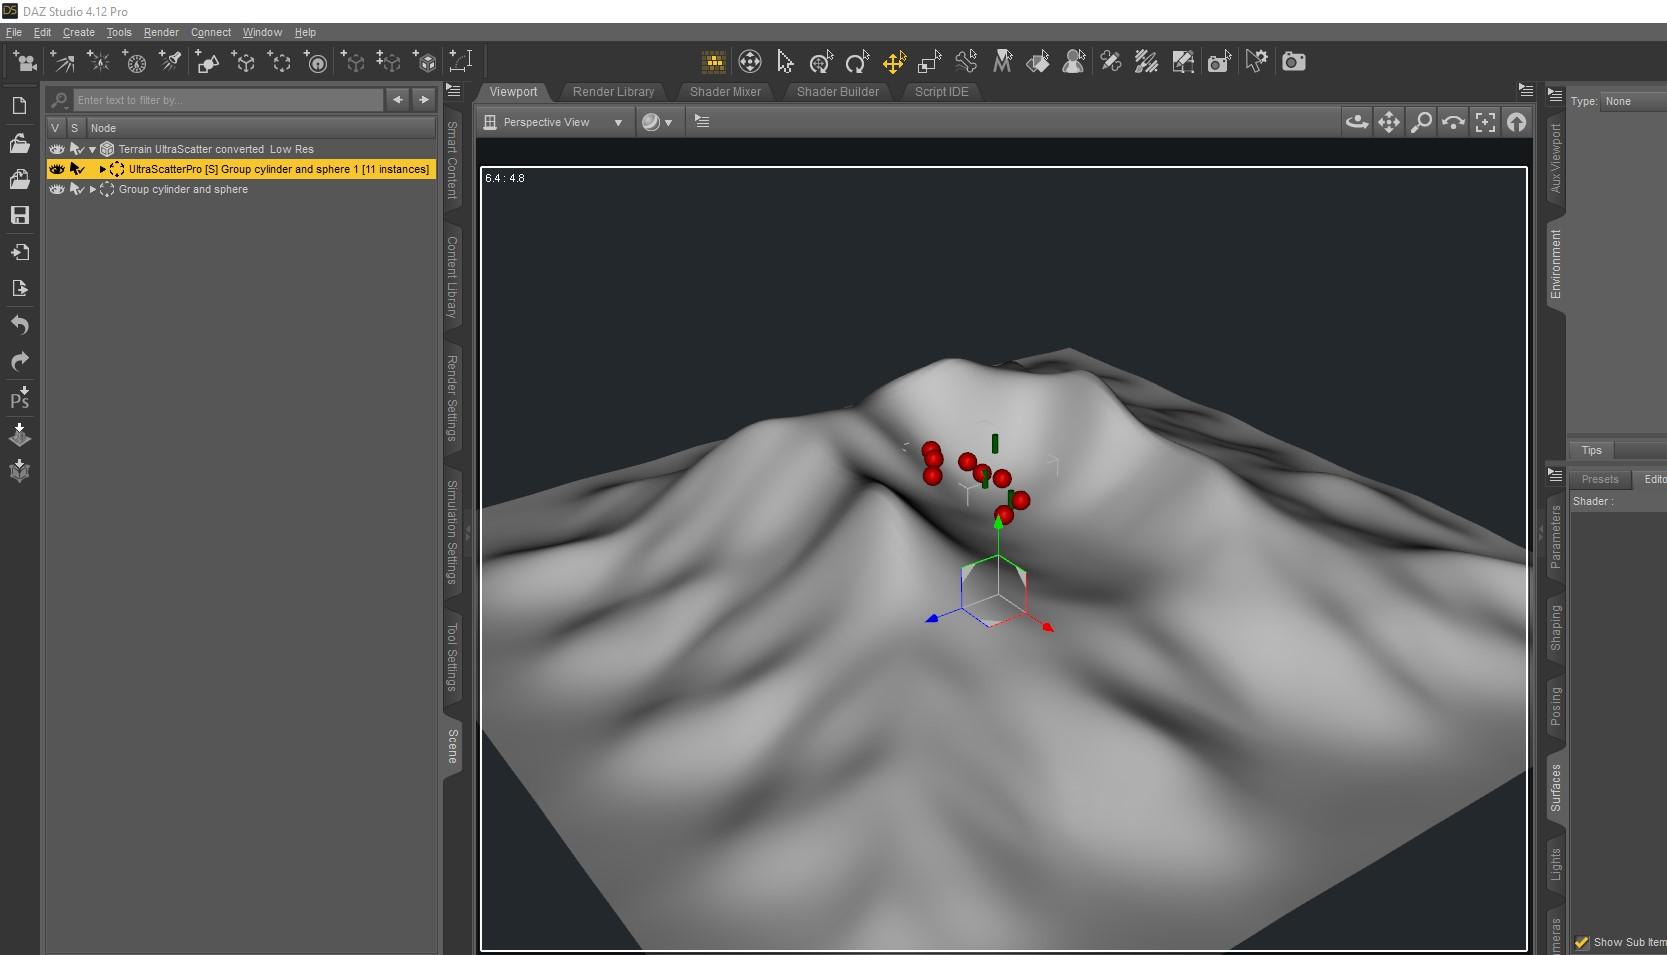
Task: Create a new group node
Action: [279, 62]
